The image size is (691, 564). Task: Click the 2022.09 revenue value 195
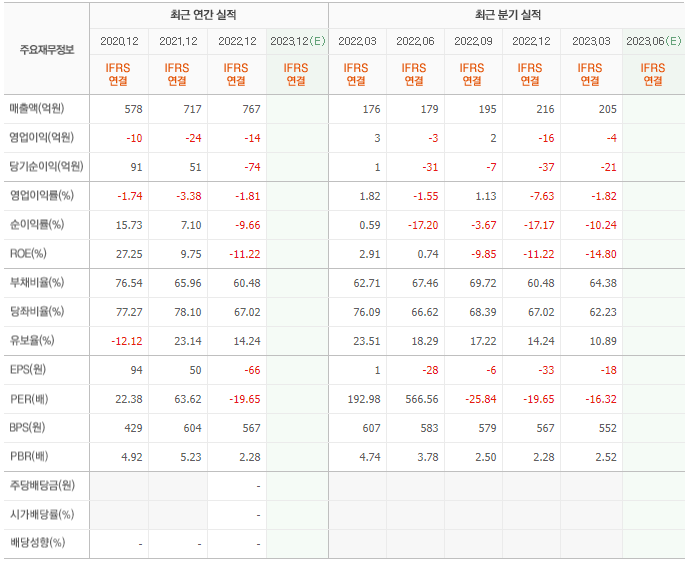point(487,109)
